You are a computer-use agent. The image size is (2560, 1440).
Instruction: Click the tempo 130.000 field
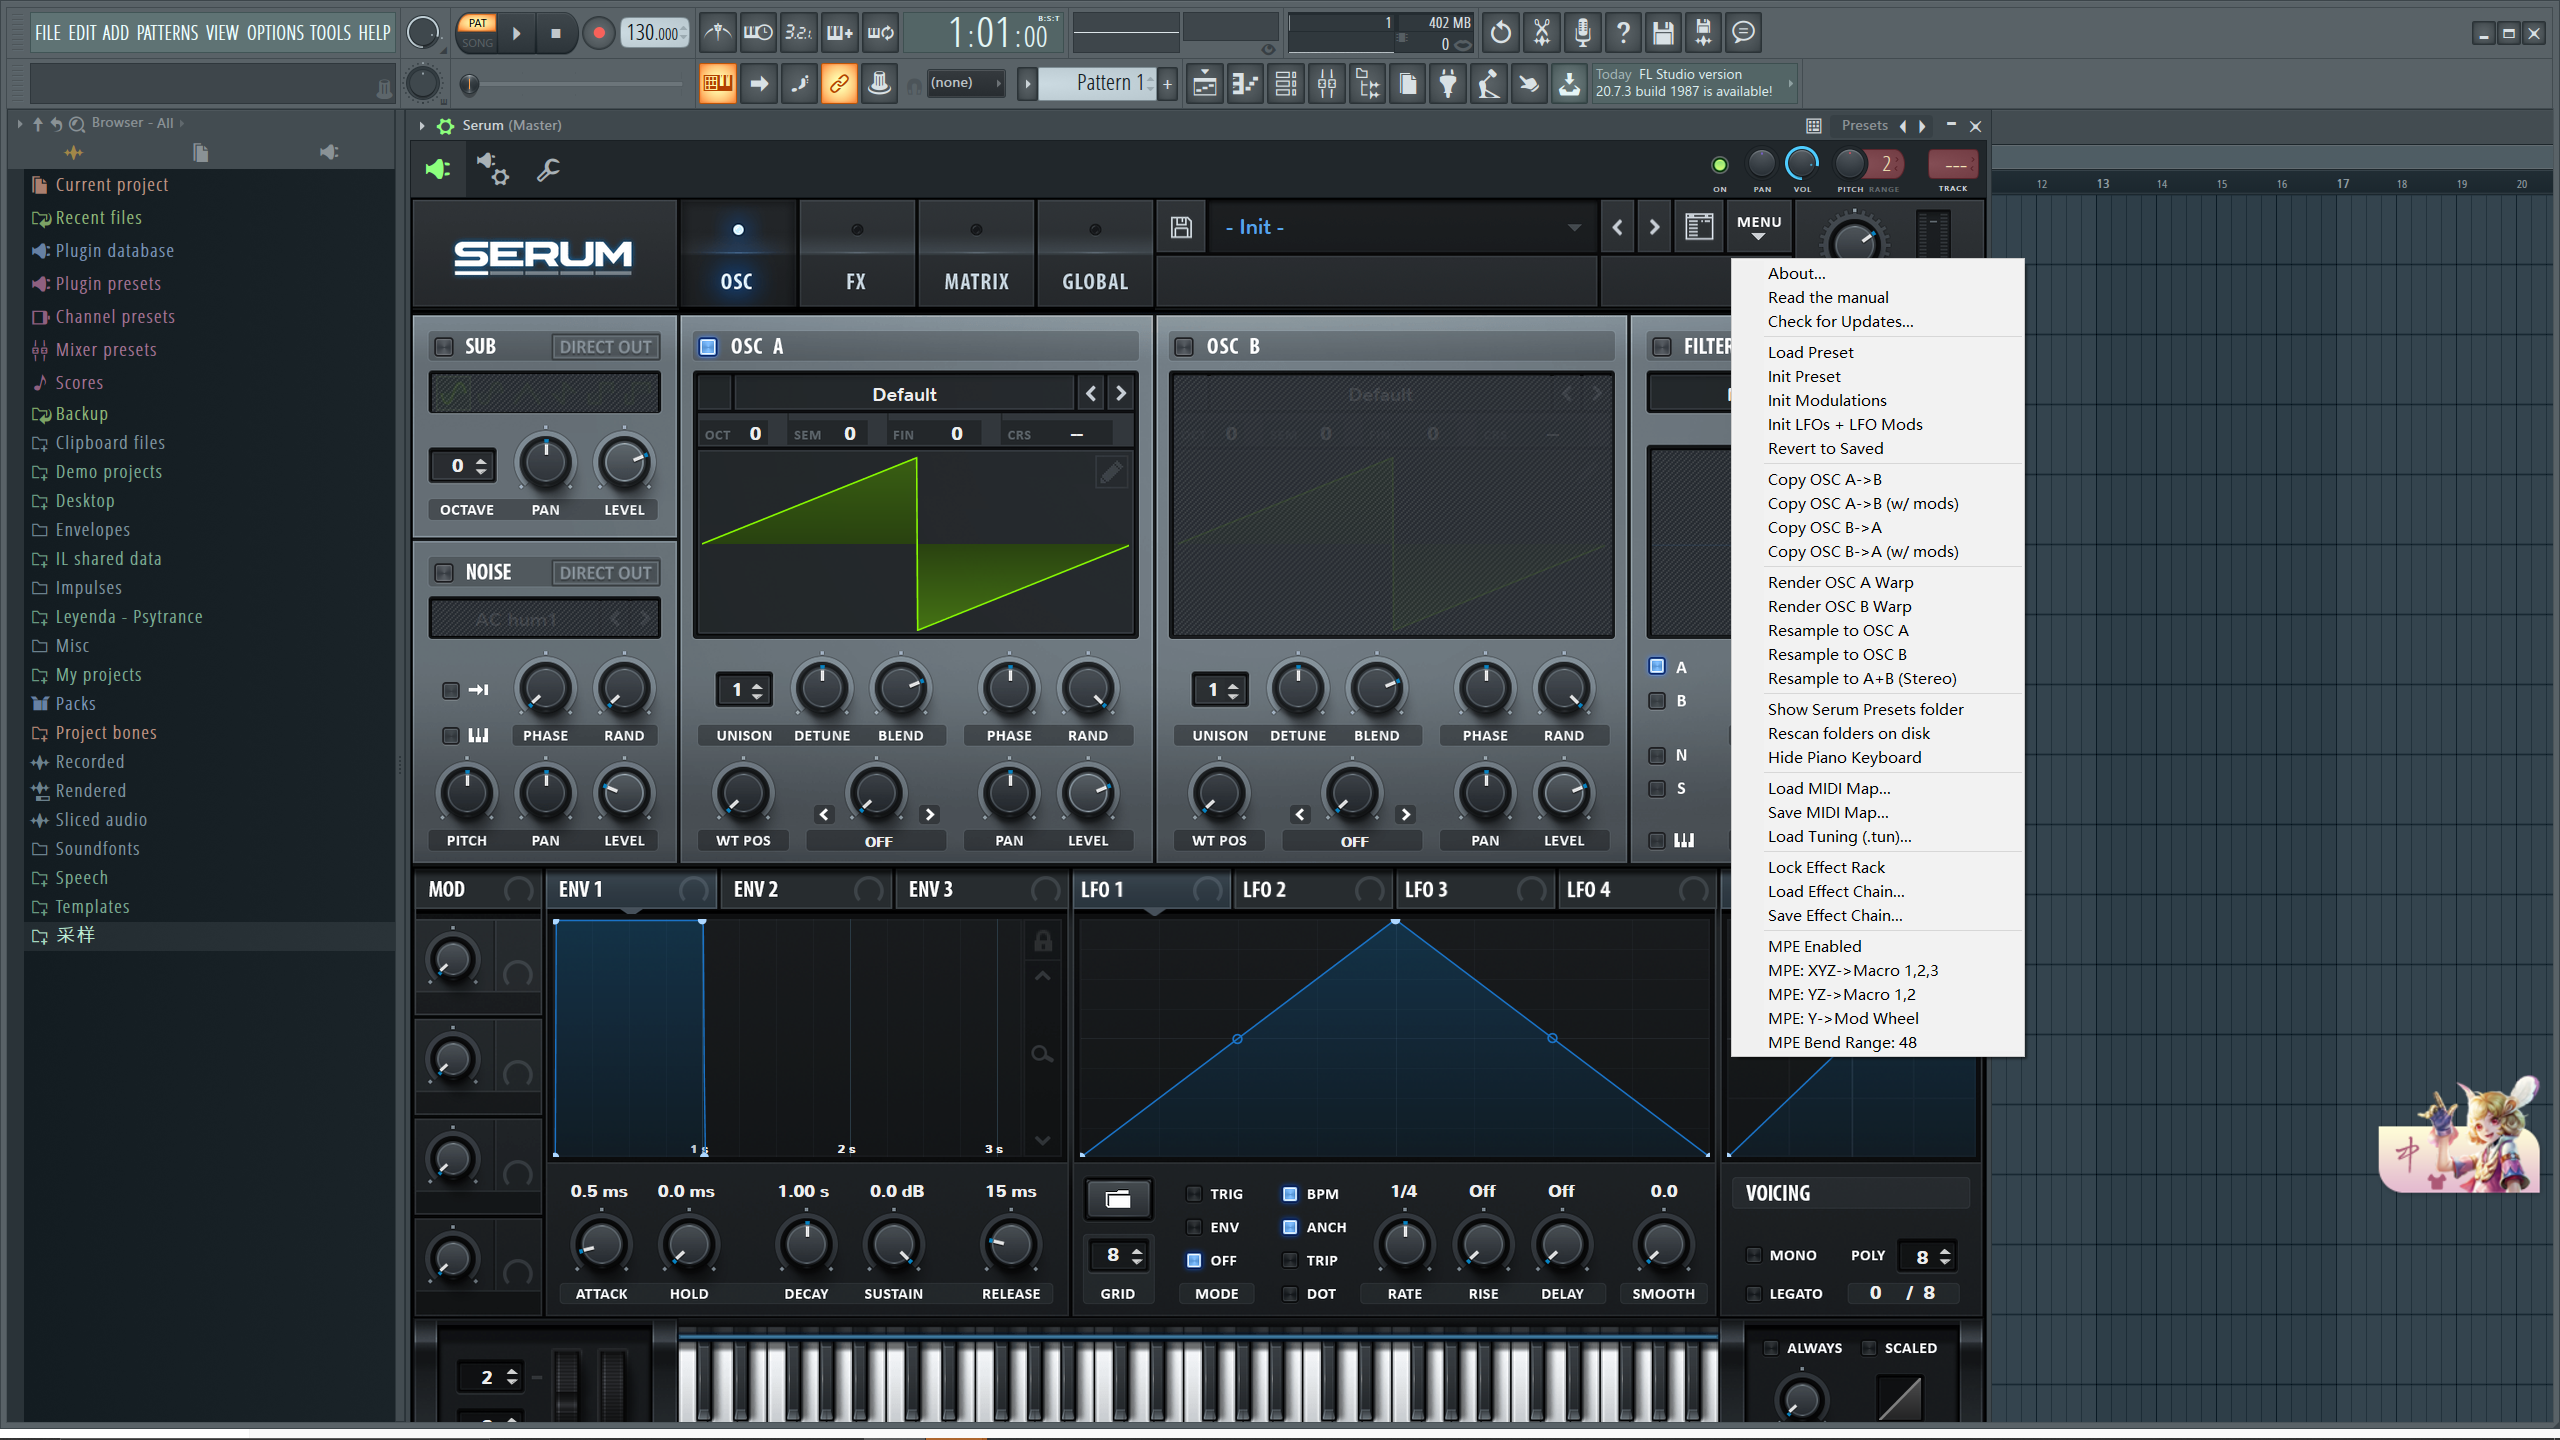[x=654, y=33]
